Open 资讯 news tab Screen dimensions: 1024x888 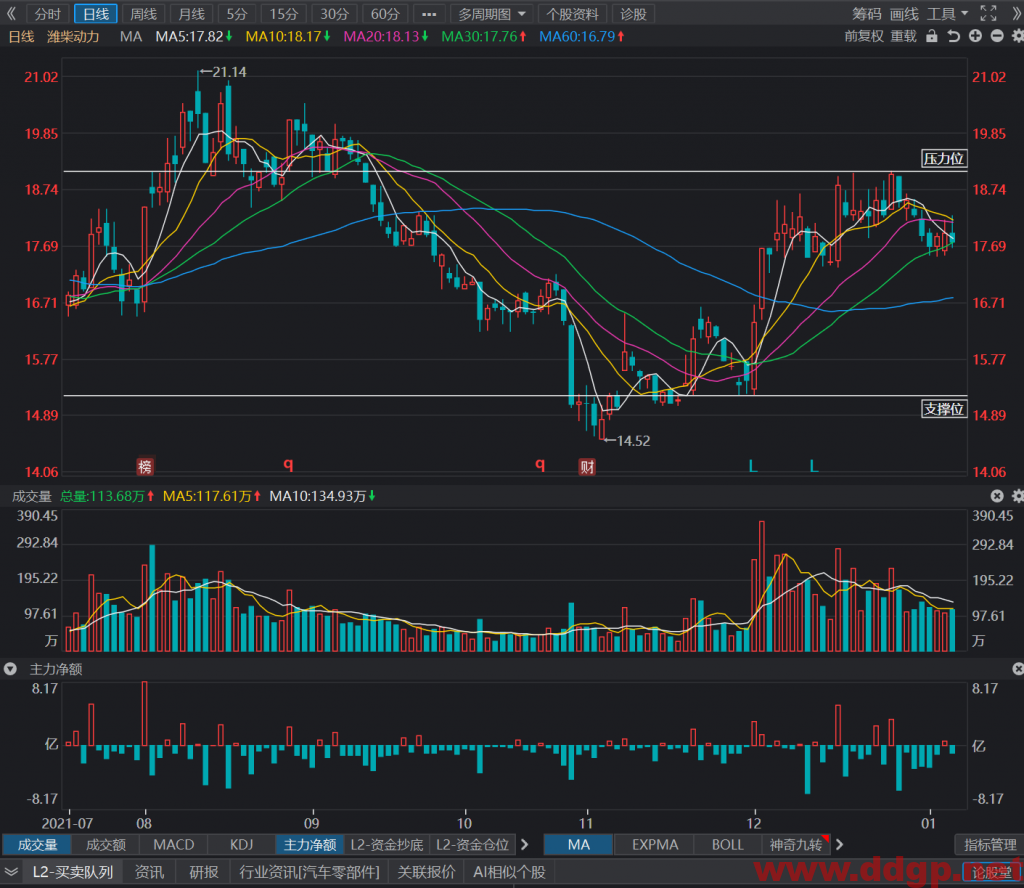pos(150,872)
